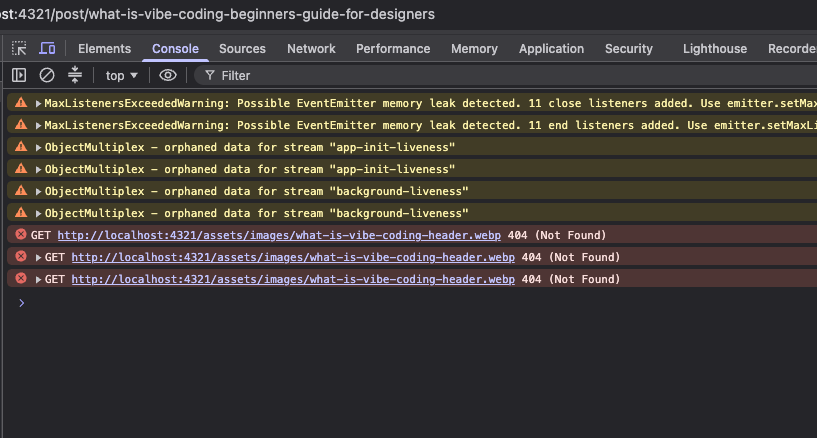Open the Lighthouse tab
817x438 pixels.
[x=715, y=48]
